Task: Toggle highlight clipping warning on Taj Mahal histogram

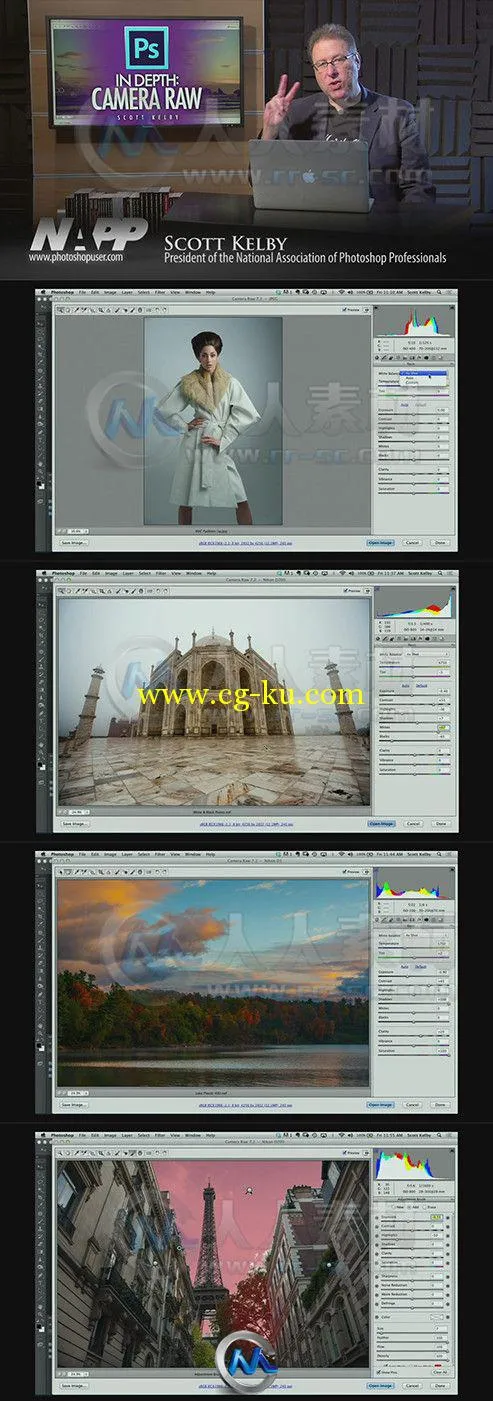Action: tap(453, 589)
